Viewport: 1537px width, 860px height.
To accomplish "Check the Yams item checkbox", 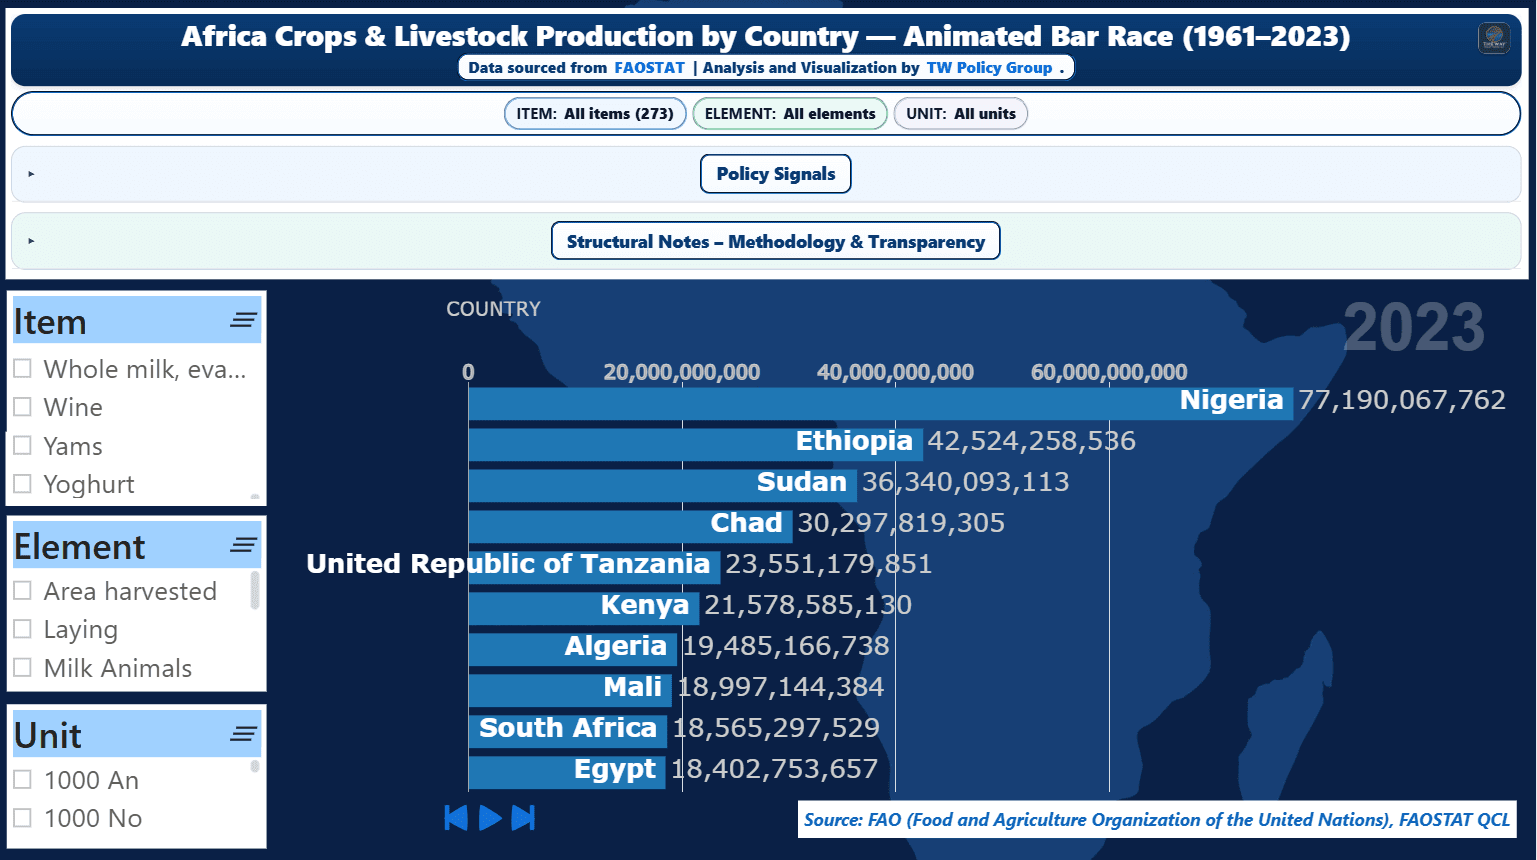I will pos(23,446).
